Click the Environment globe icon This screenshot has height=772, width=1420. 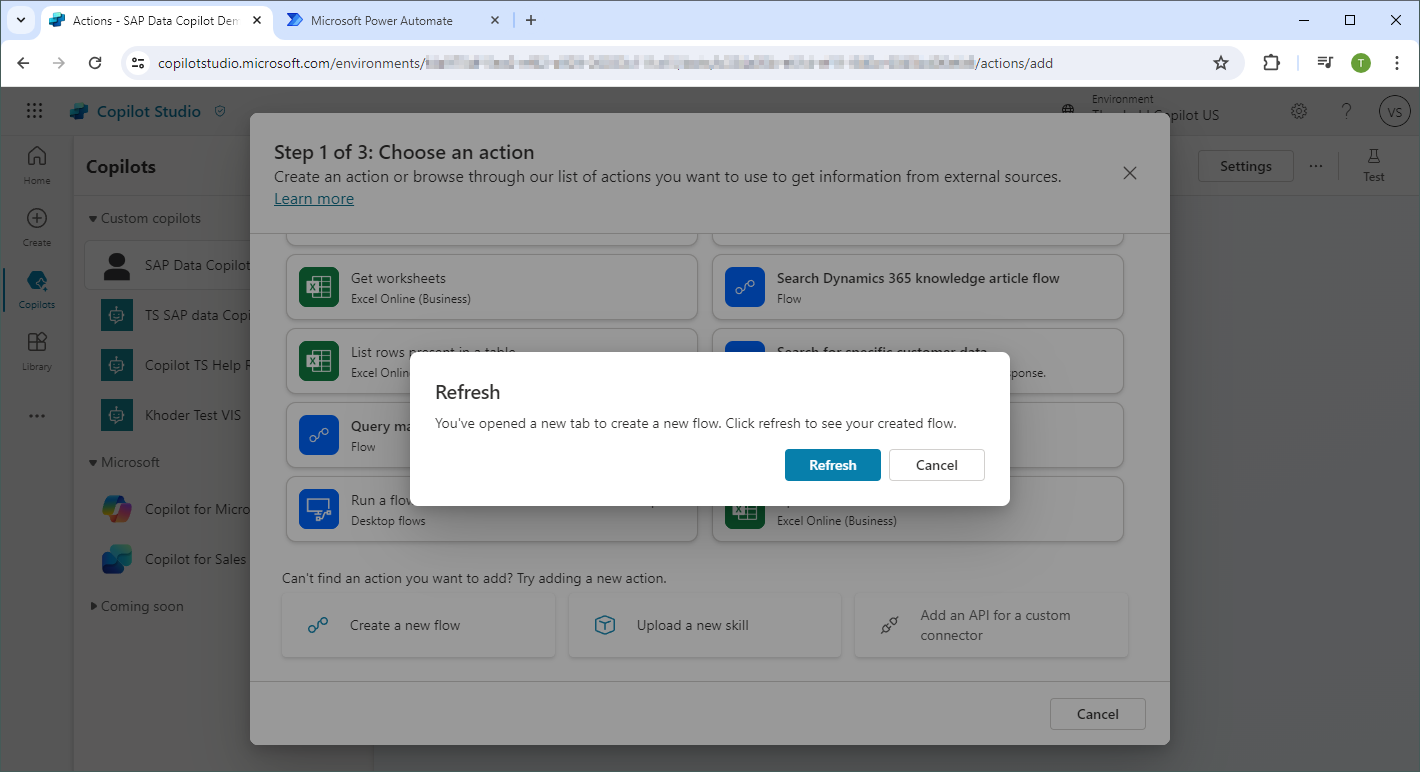pos(1069,109)
